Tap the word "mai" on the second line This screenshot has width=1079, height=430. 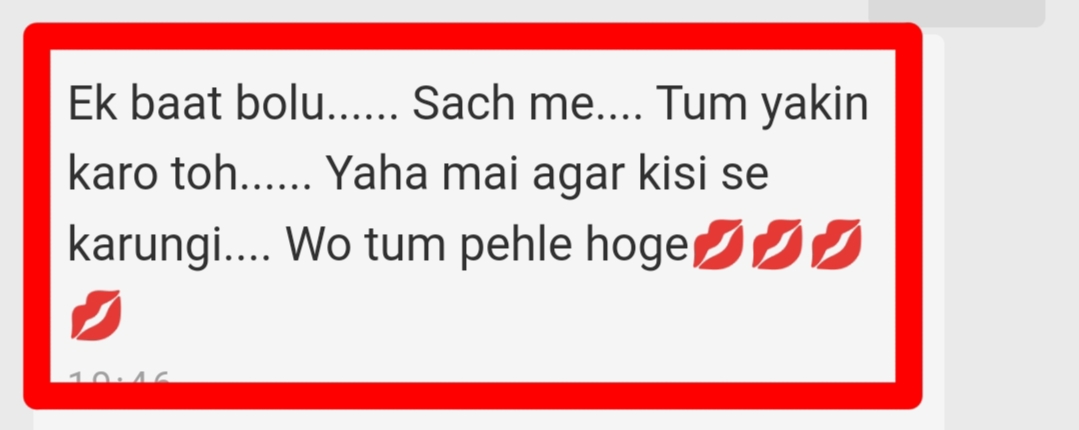(x=481, y=175)
